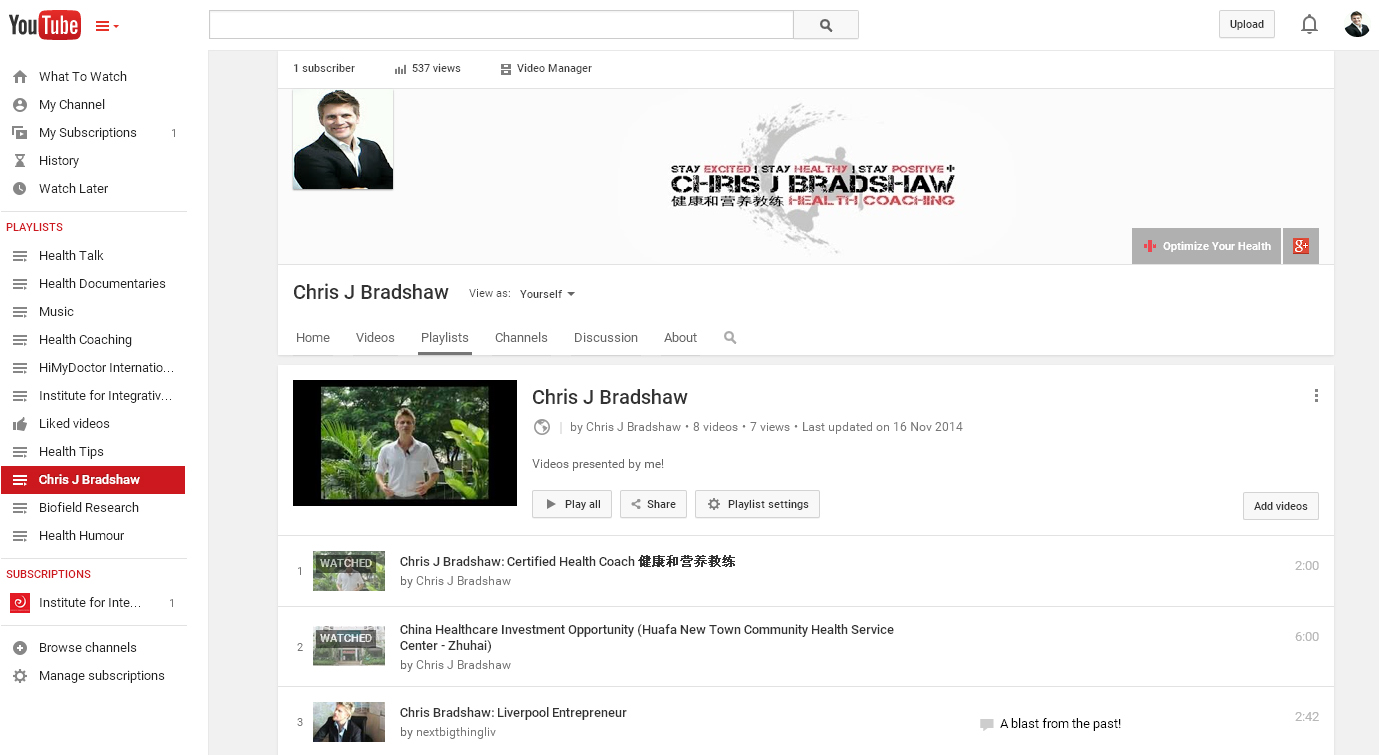Screen dimensions: 1379x755
Task: Click the Upload button
Action: [1246, 24]
